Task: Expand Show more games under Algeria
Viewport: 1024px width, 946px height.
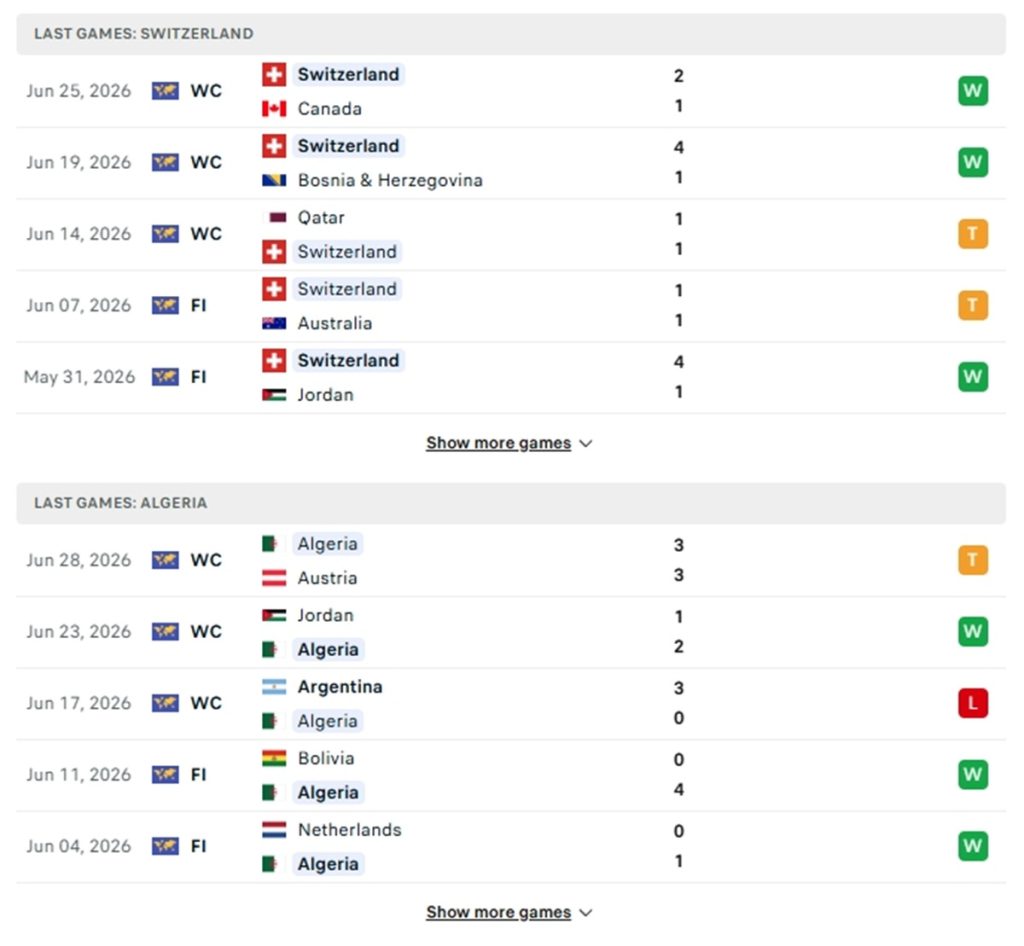Action: 509,913
